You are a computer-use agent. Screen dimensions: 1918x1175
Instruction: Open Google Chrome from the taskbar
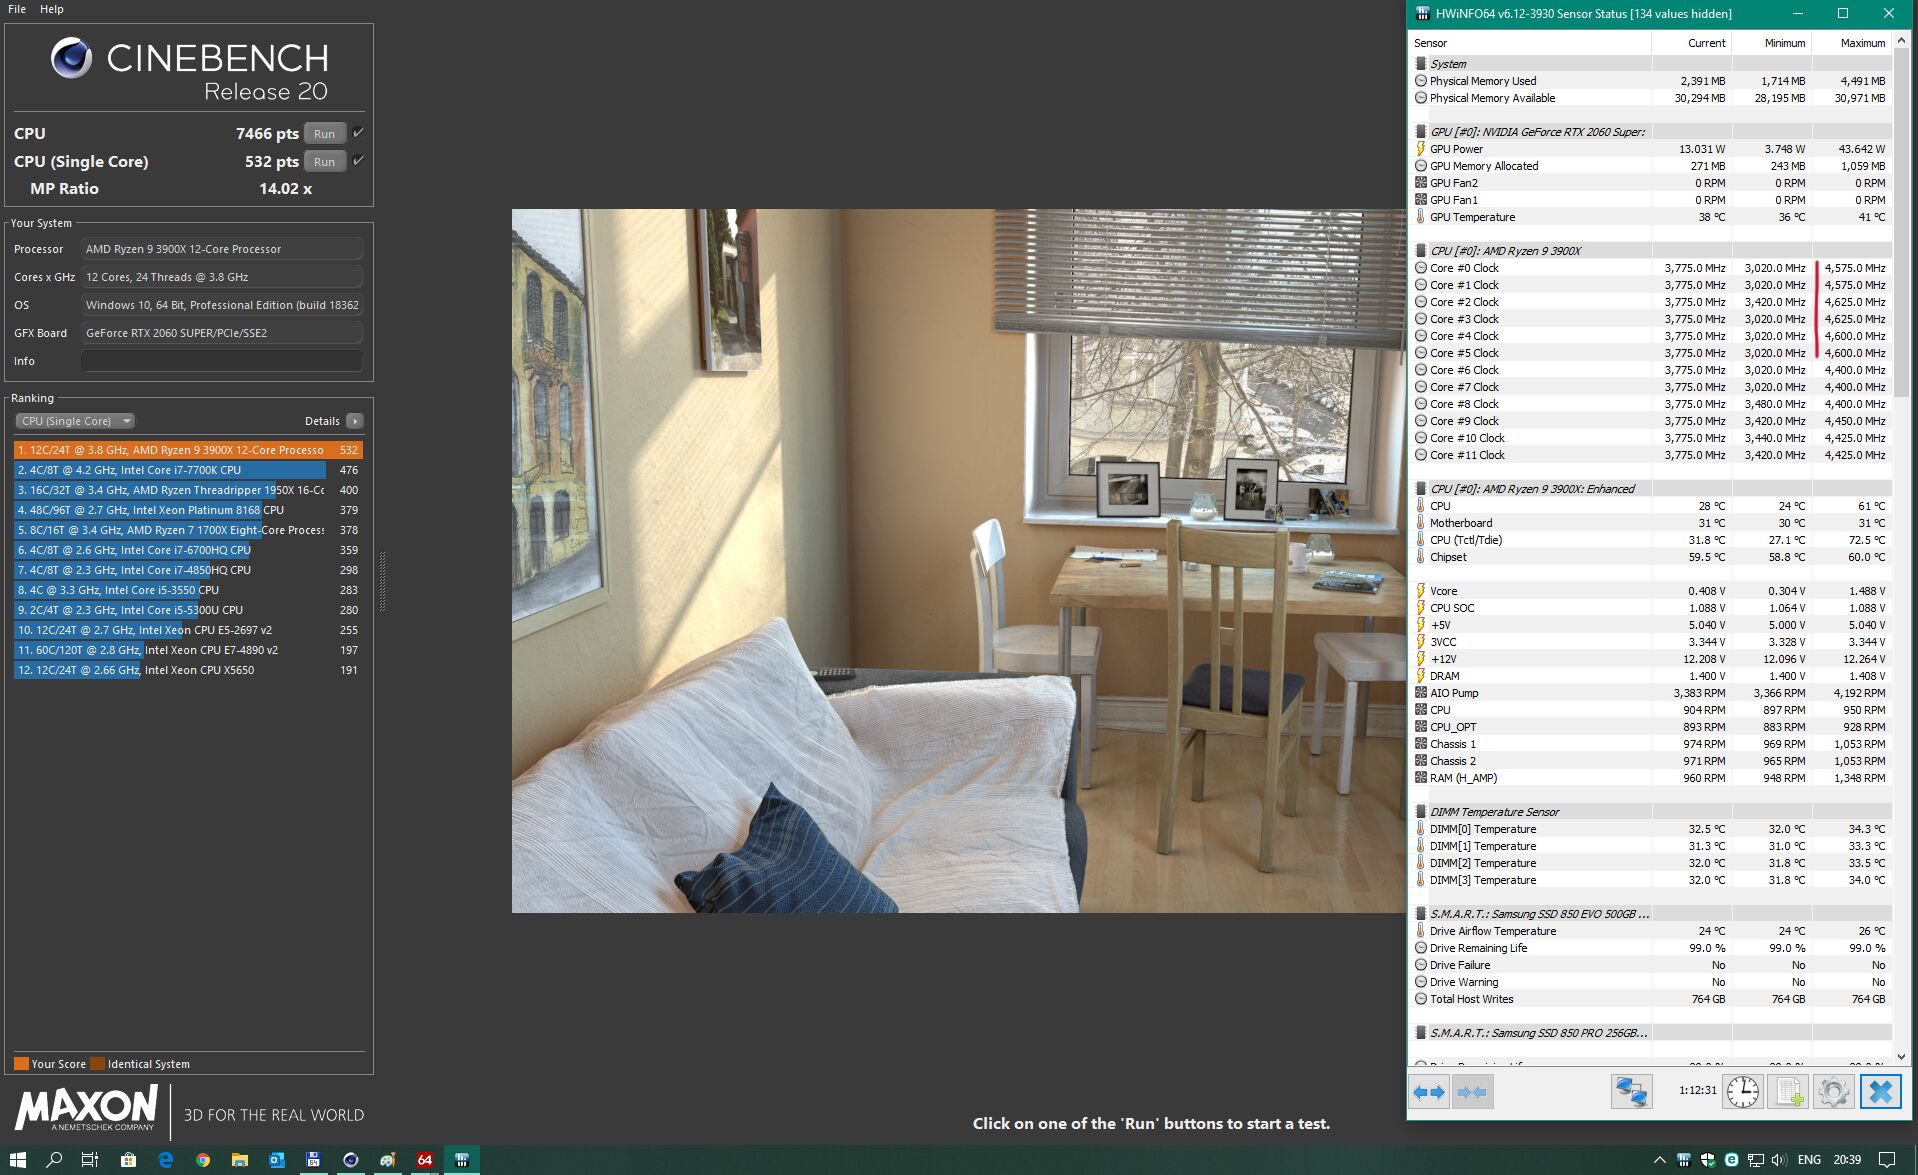[x=203, y=1160]
